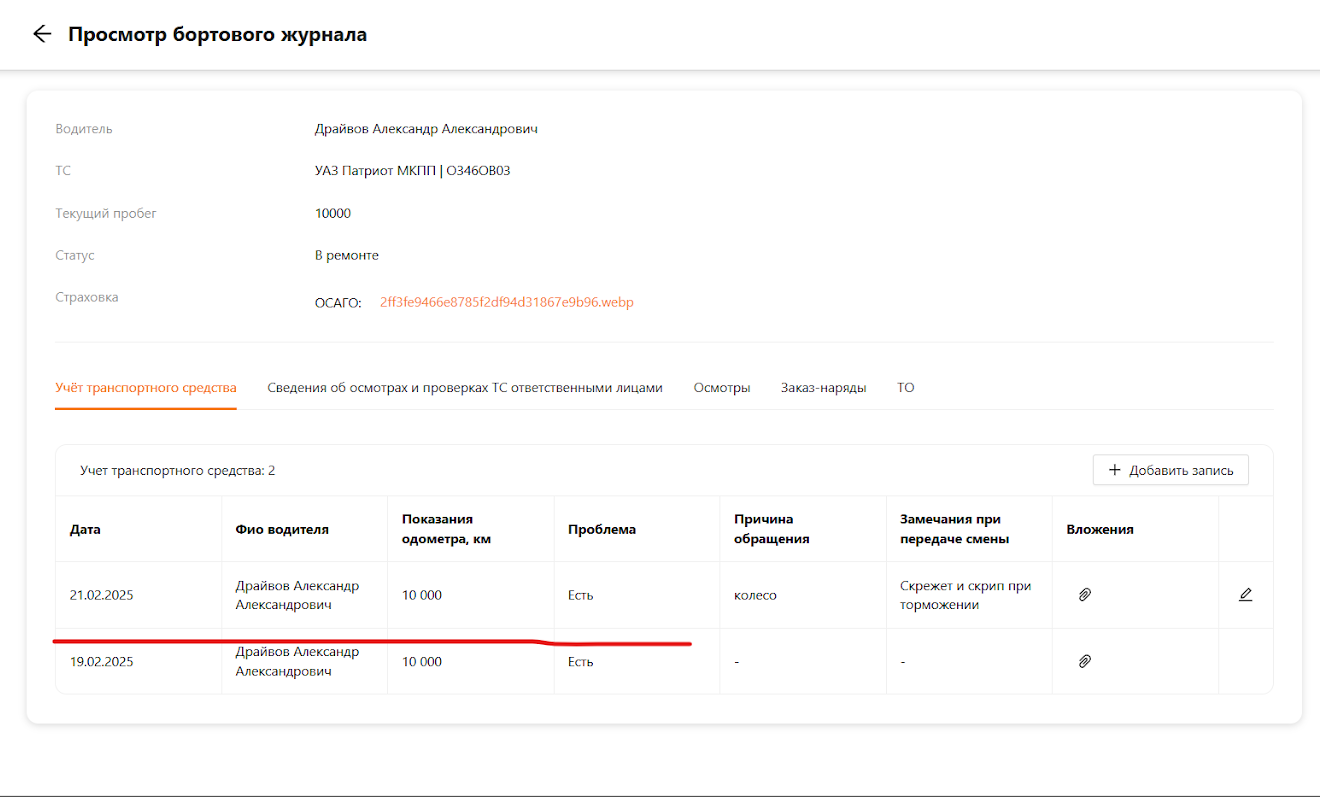The height and width of the screenshot is (797, 1320).
Task: Open the ОСАГО webp file link
Action: click(507, 302)
